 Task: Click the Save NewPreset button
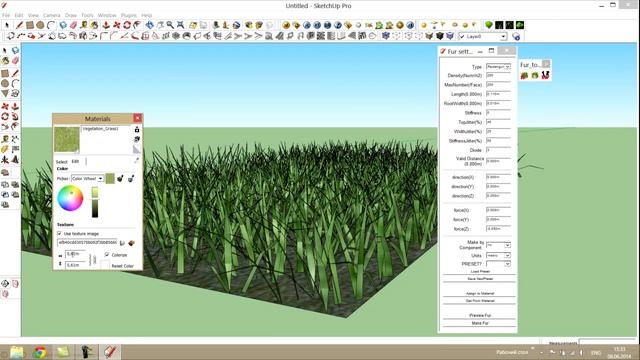tap(480, 279)
